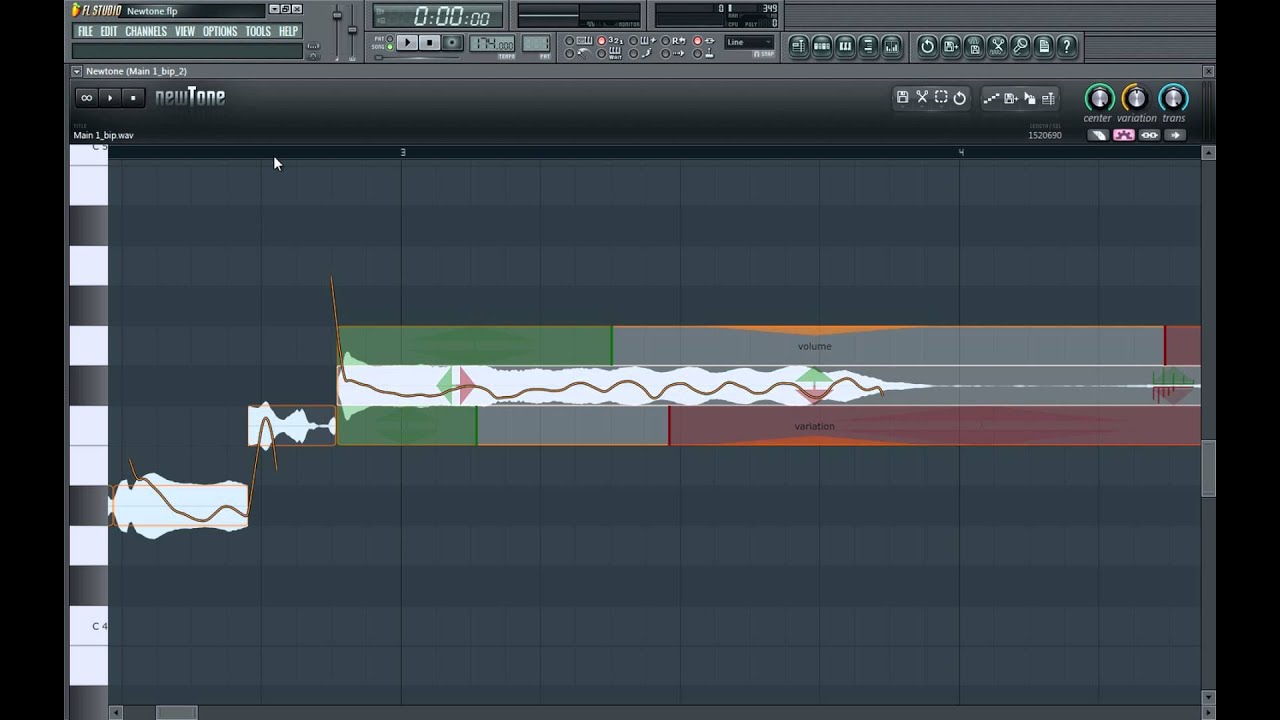Image resolution: width=1280 pixels, height=720 pixels.
Task: Click the variation knob
Action: pyautogui.click(x=1136, y=98)
